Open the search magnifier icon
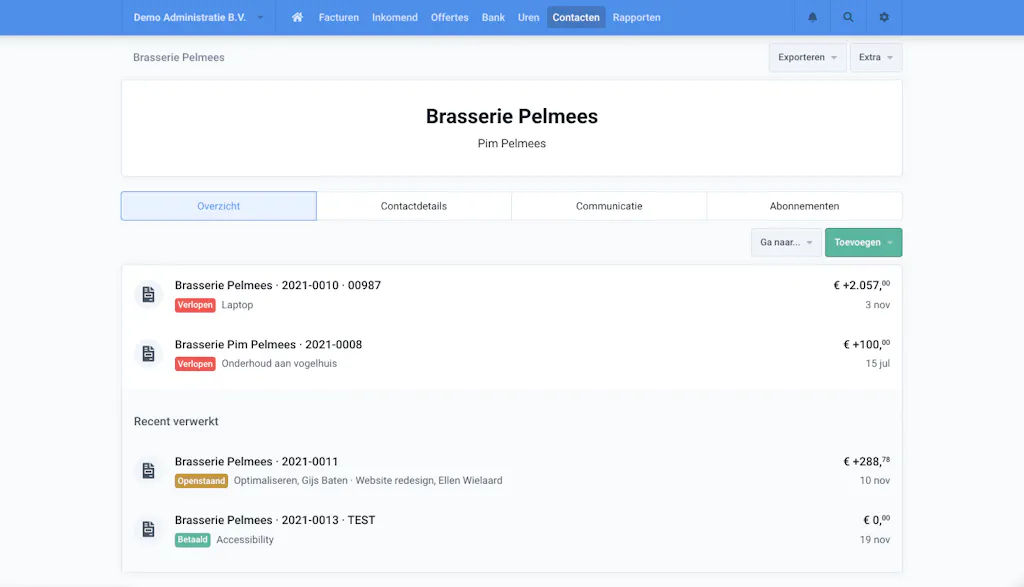This screenshot has height=587, width=1024. [848, 18]
